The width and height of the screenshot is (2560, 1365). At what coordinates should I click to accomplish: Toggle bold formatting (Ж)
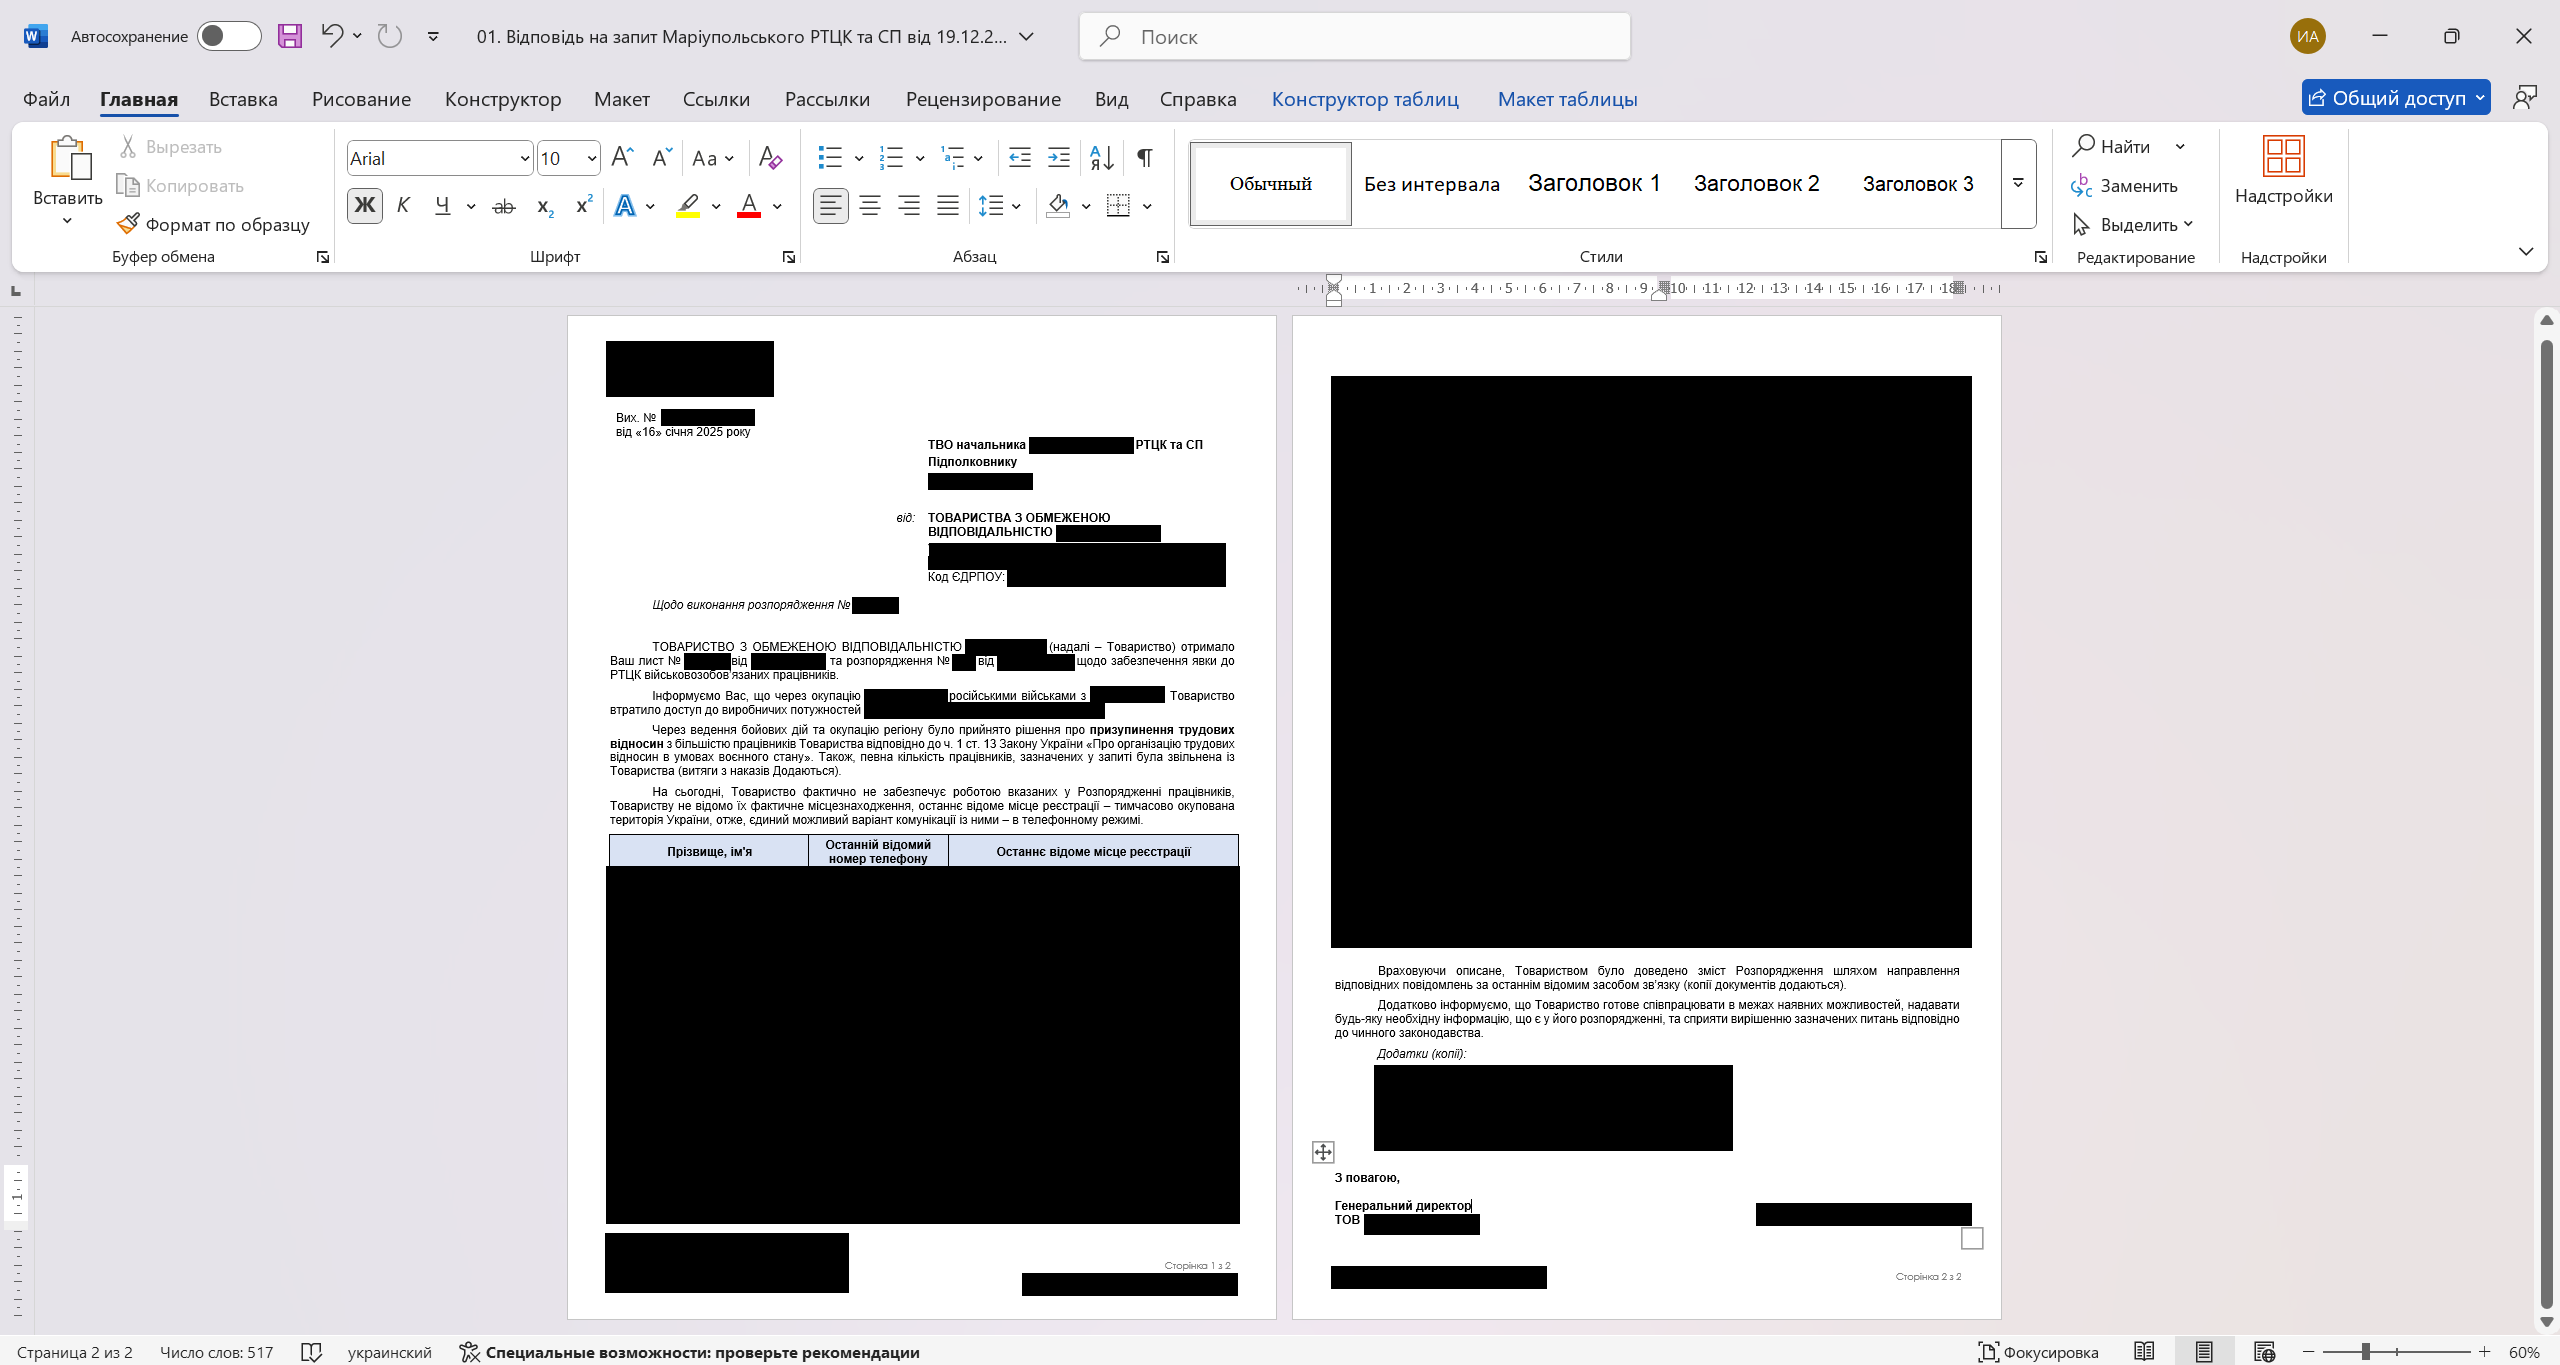(x=365, y=206)
